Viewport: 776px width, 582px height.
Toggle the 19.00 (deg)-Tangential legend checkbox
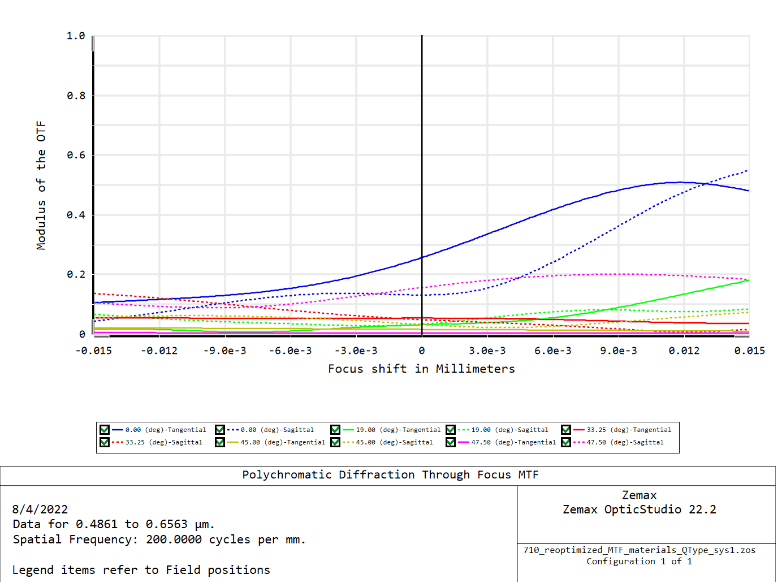click(335, 430)
